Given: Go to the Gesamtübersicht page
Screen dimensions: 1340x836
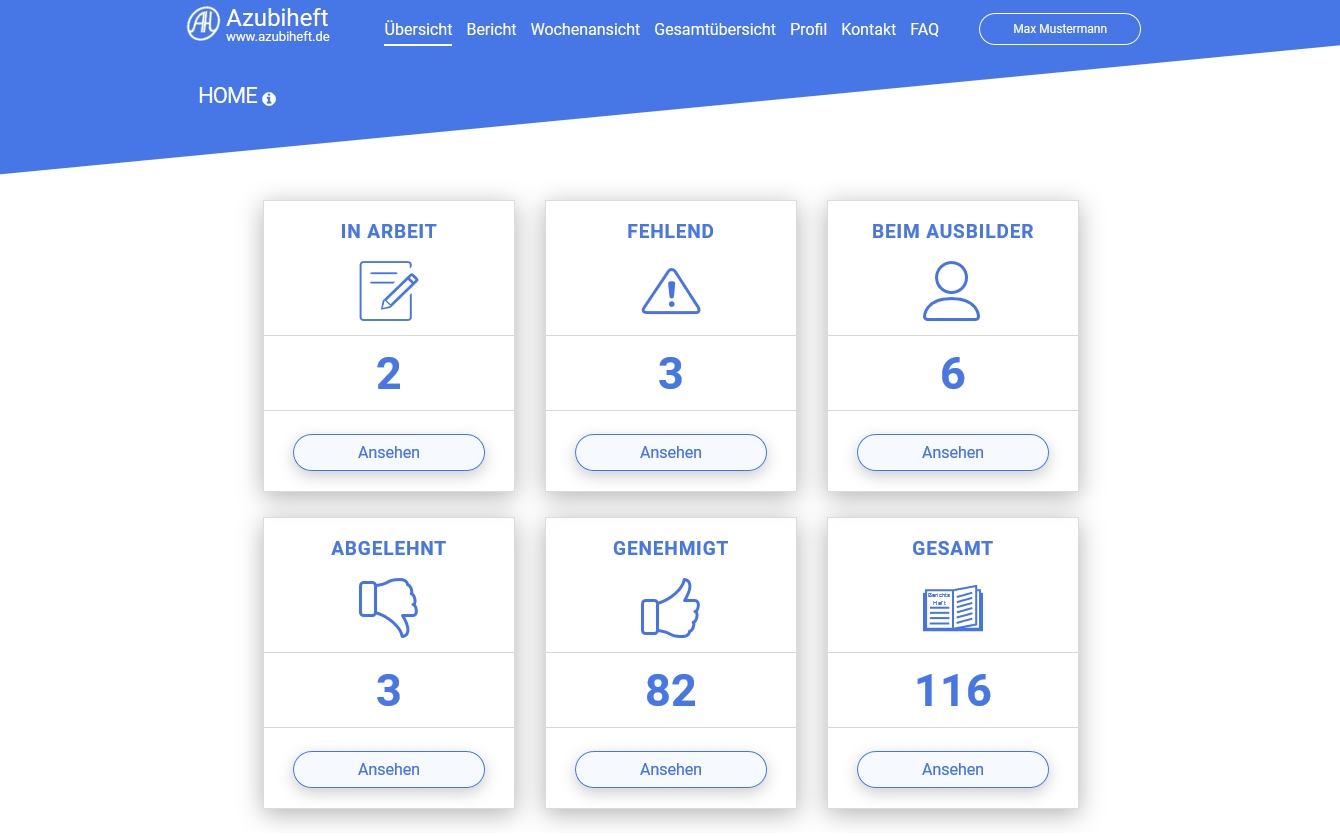Looking at the screenshot, I should [x=714, y=29].
